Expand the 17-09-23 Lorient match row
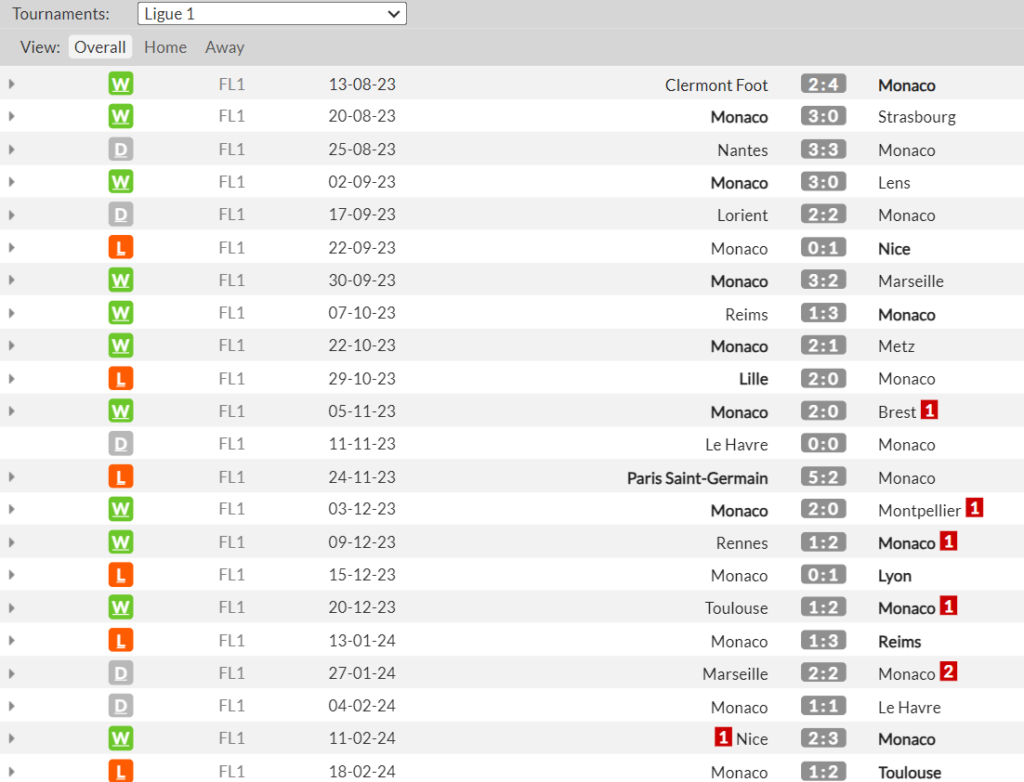1024x782 pixels. (x=12, y=215)
